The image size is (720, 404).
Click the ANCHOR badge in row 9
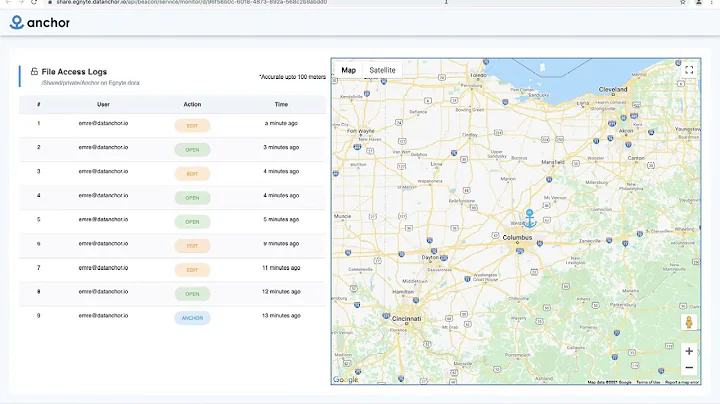pos(192,318)
